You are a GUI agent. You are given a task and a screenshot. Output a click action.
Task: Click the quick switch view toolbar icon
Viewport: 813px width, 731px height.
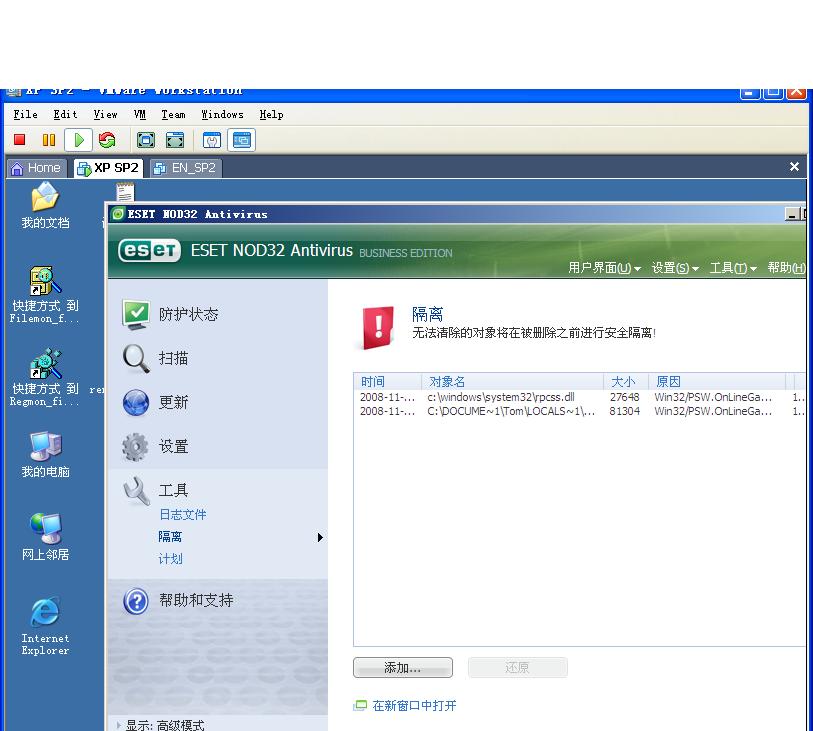pyautogui.click(x=175, y=139)
